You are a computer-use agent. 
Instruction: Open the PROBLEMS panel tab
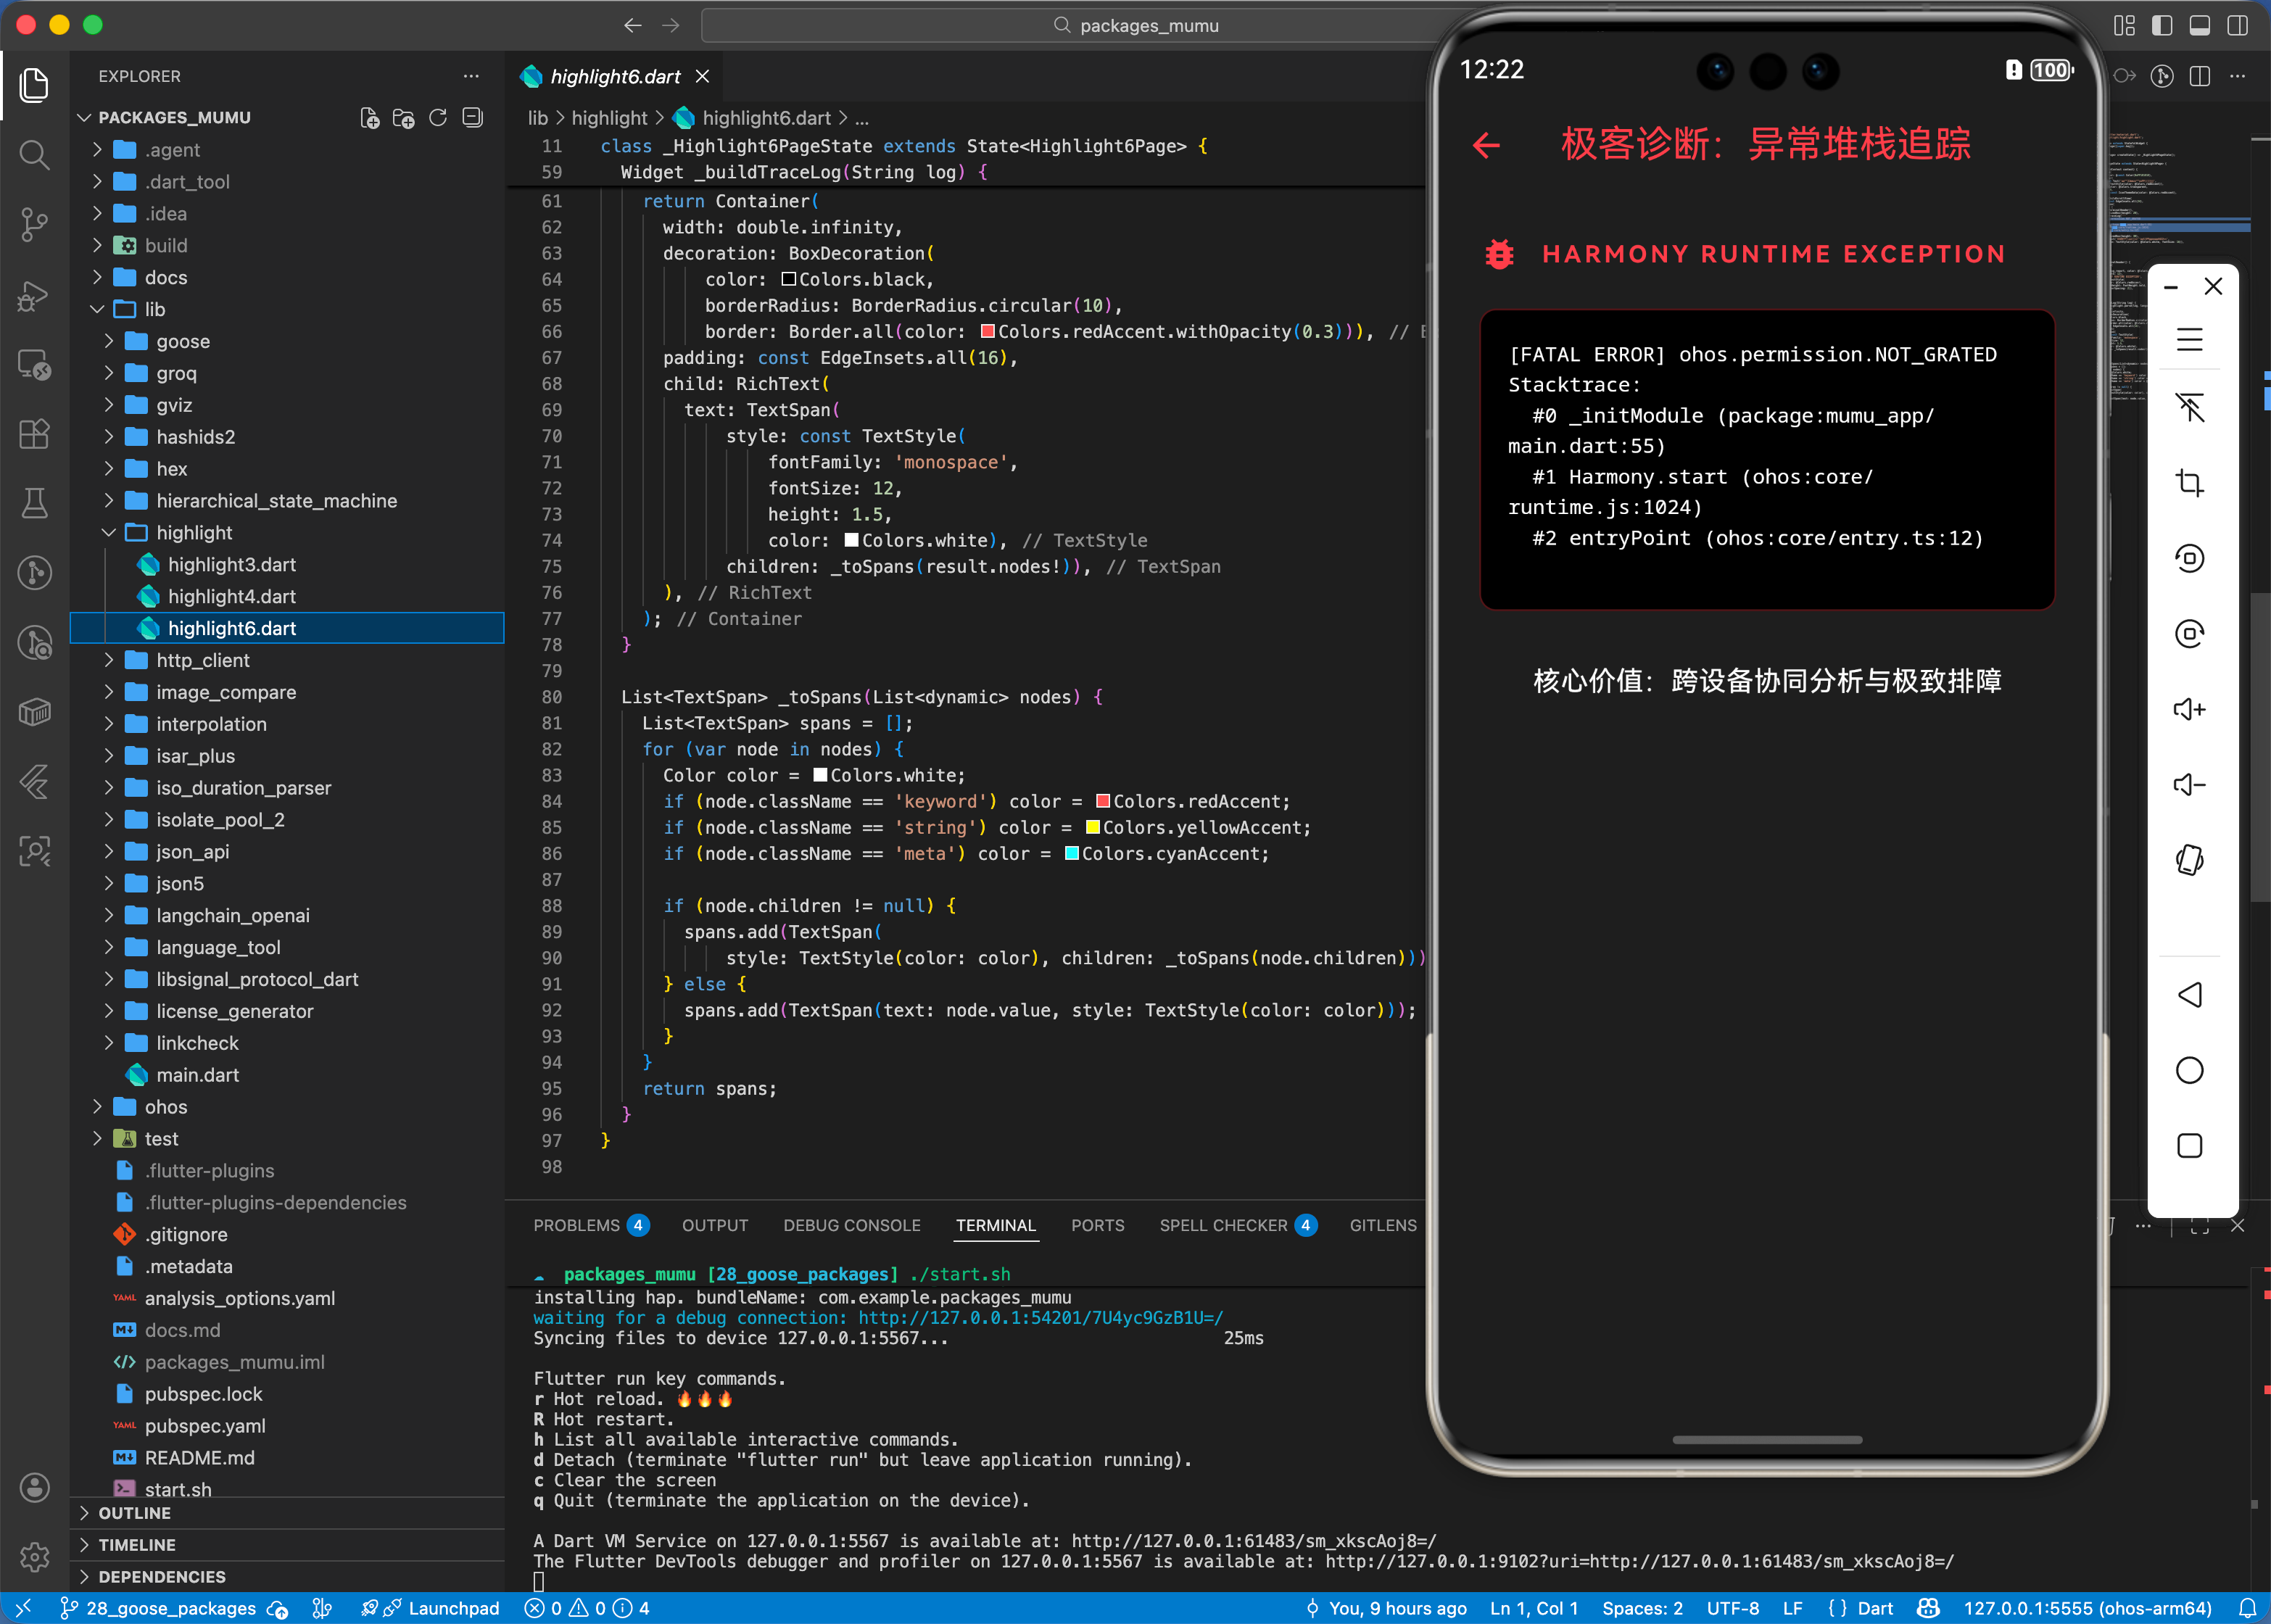[576, 1225]
